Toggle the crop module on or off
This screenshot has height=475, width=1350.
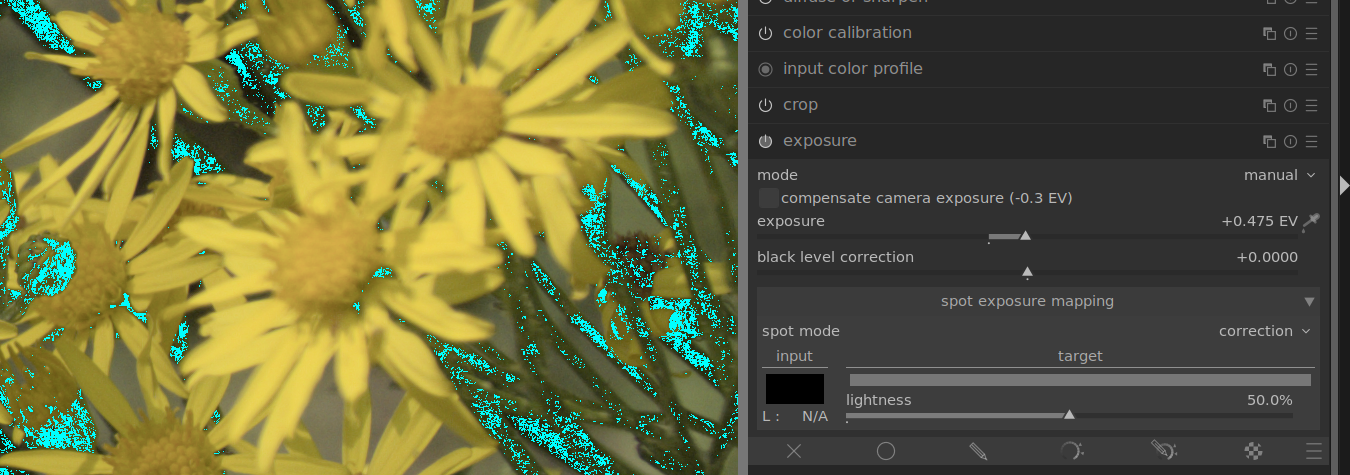[766, 105]
